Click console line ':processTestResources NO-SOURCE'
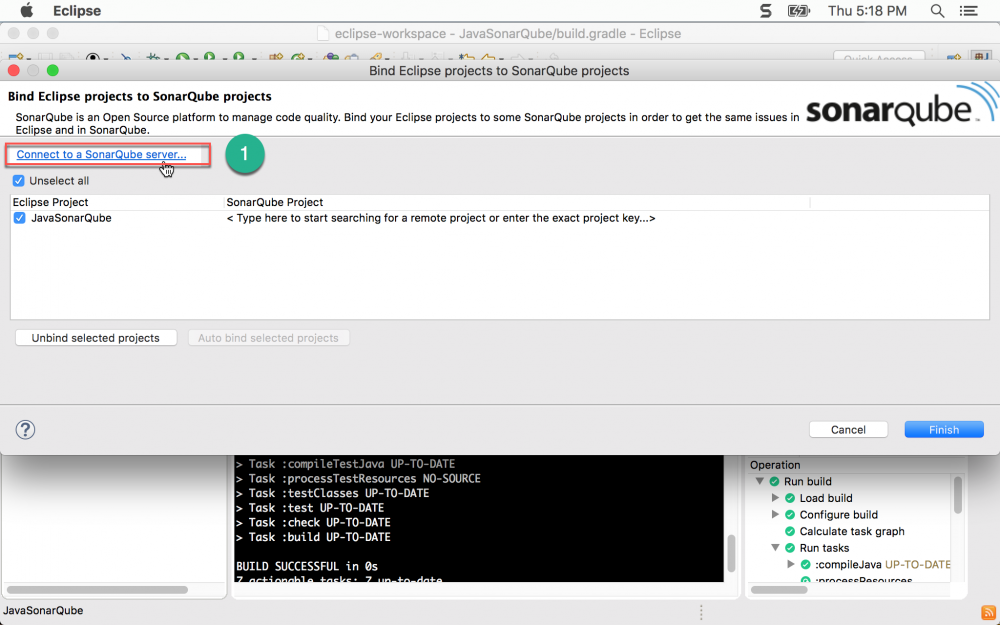Image resolution: width=1000 pixels, height=625 pixels. [358, 478]
